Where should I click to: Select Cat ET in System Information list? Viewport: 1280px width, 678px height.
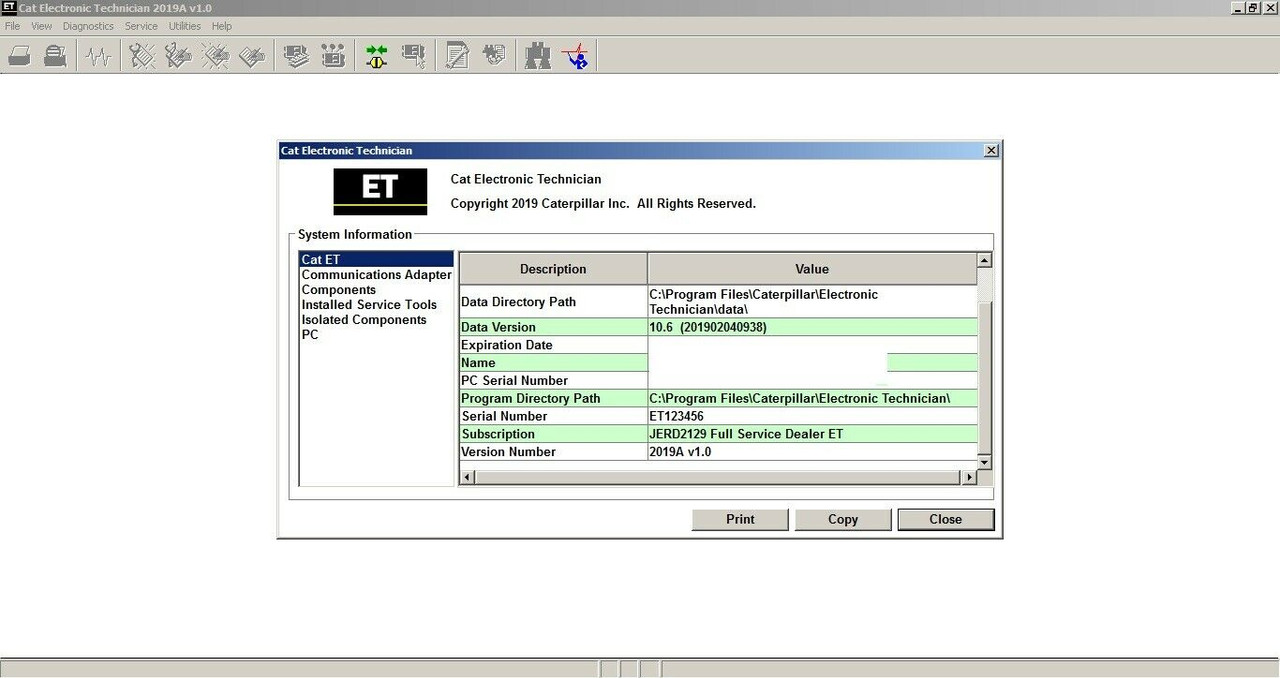(x=376, y=259)
